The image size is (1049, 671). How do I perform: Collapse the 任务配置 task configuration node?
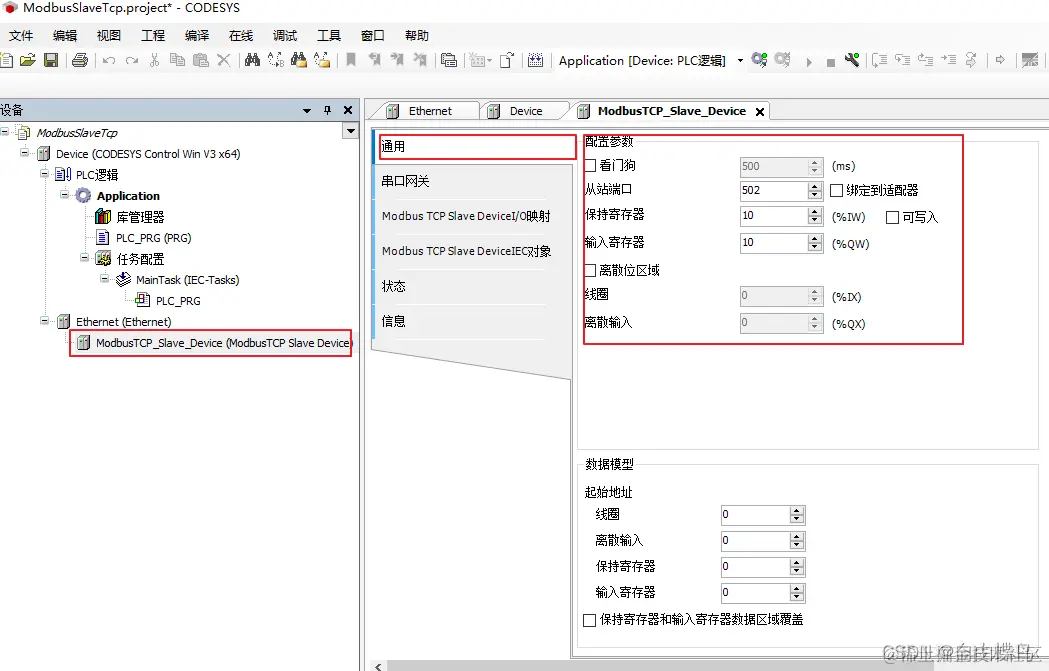pyautogui.click(x=85, y=258)
